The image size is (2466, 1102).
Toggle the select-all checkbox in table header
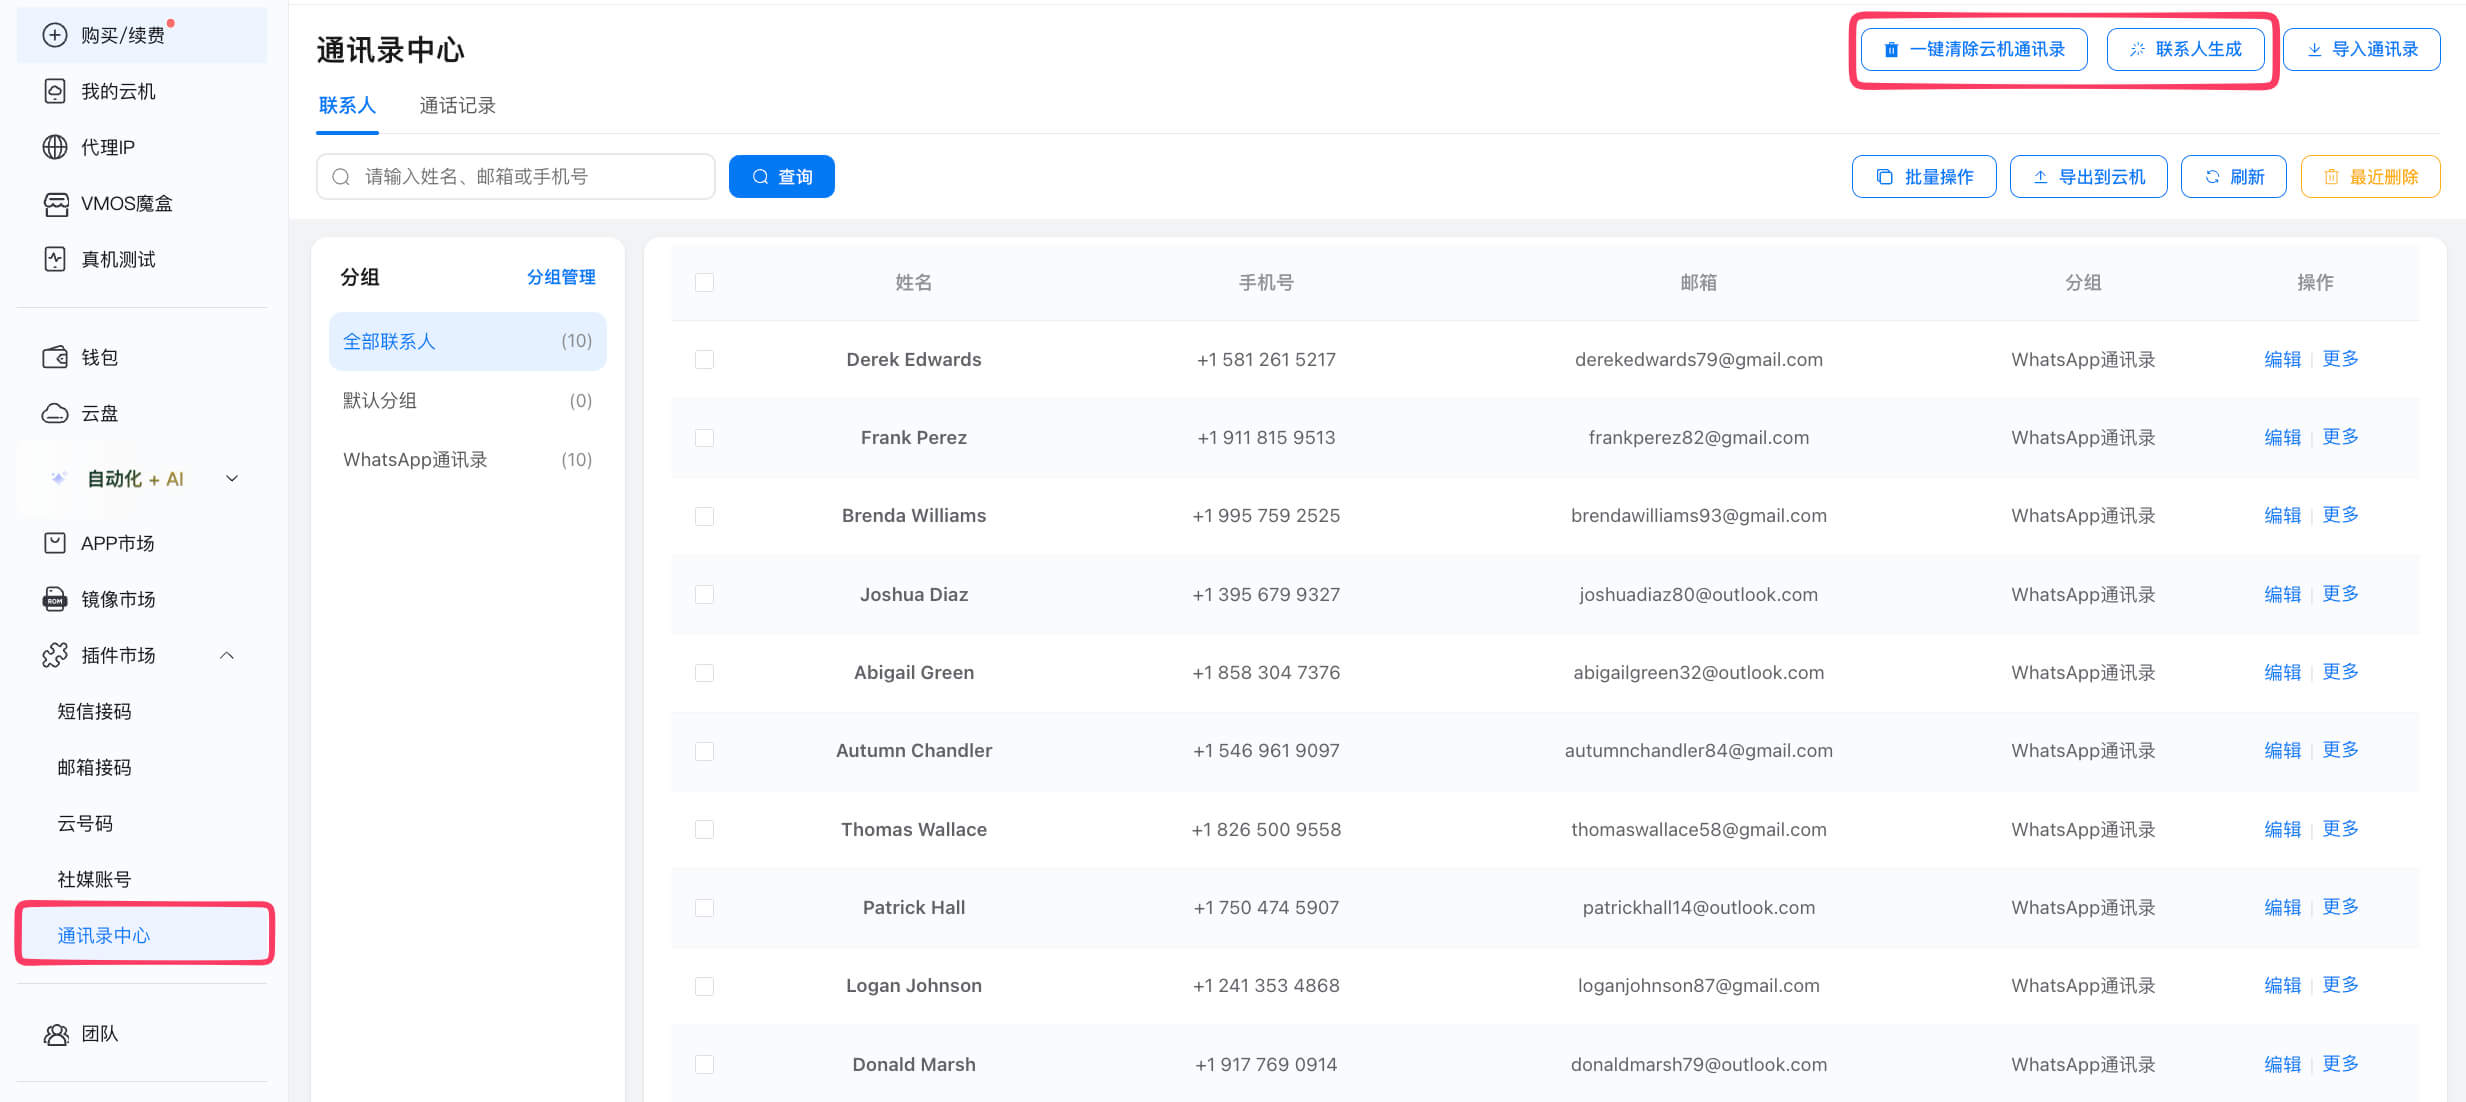[x=704, y=283]
